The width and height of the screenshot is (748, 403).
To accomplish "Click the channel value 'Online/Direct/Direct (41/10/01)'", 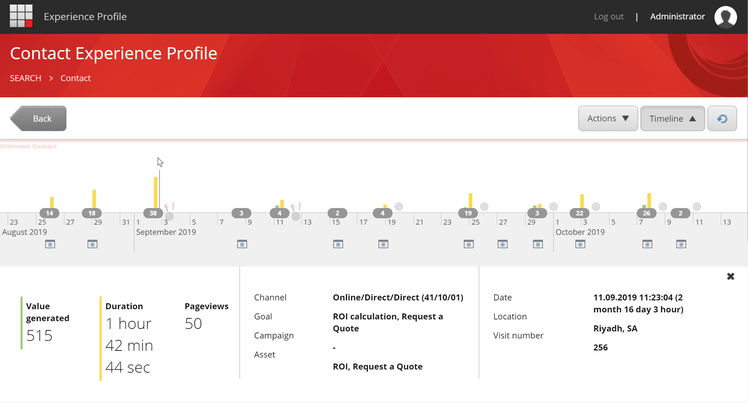I will [x=398, y=298].
